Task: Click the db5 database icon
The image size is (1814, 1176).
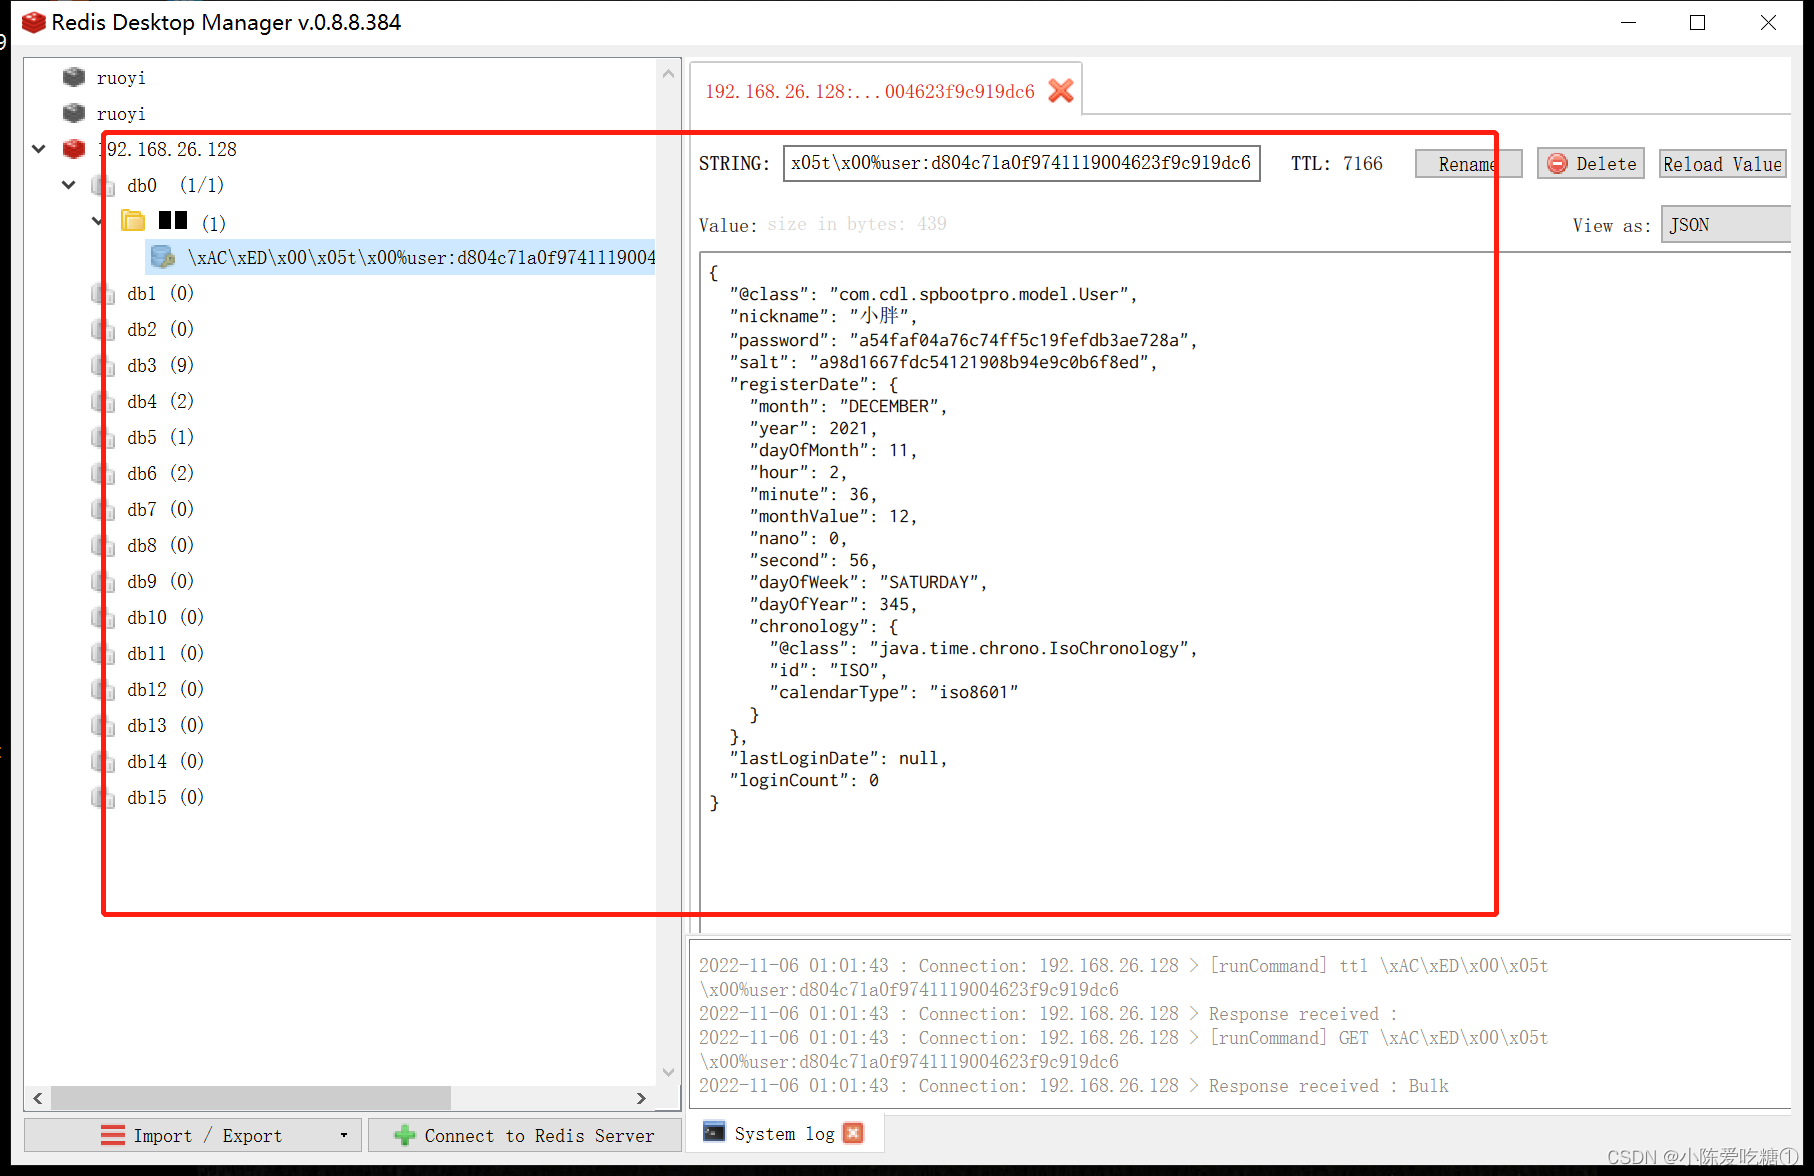Action: tap(102, 437)
